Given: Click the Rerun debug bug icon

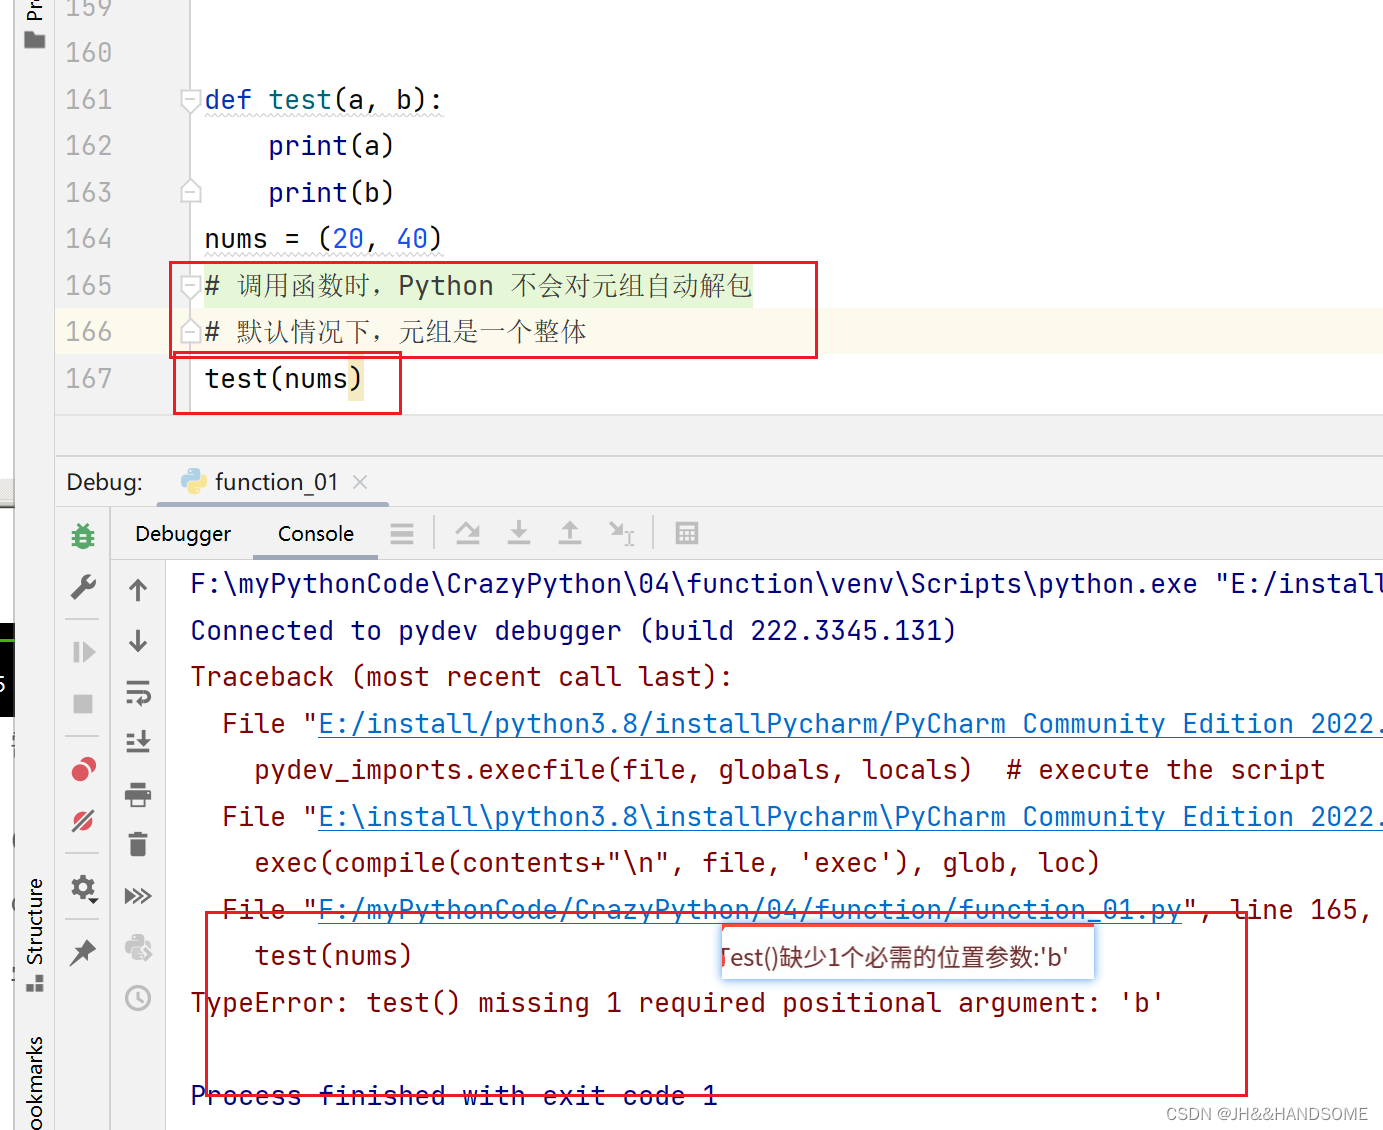Looking at the screenshot, I should 83,536.
